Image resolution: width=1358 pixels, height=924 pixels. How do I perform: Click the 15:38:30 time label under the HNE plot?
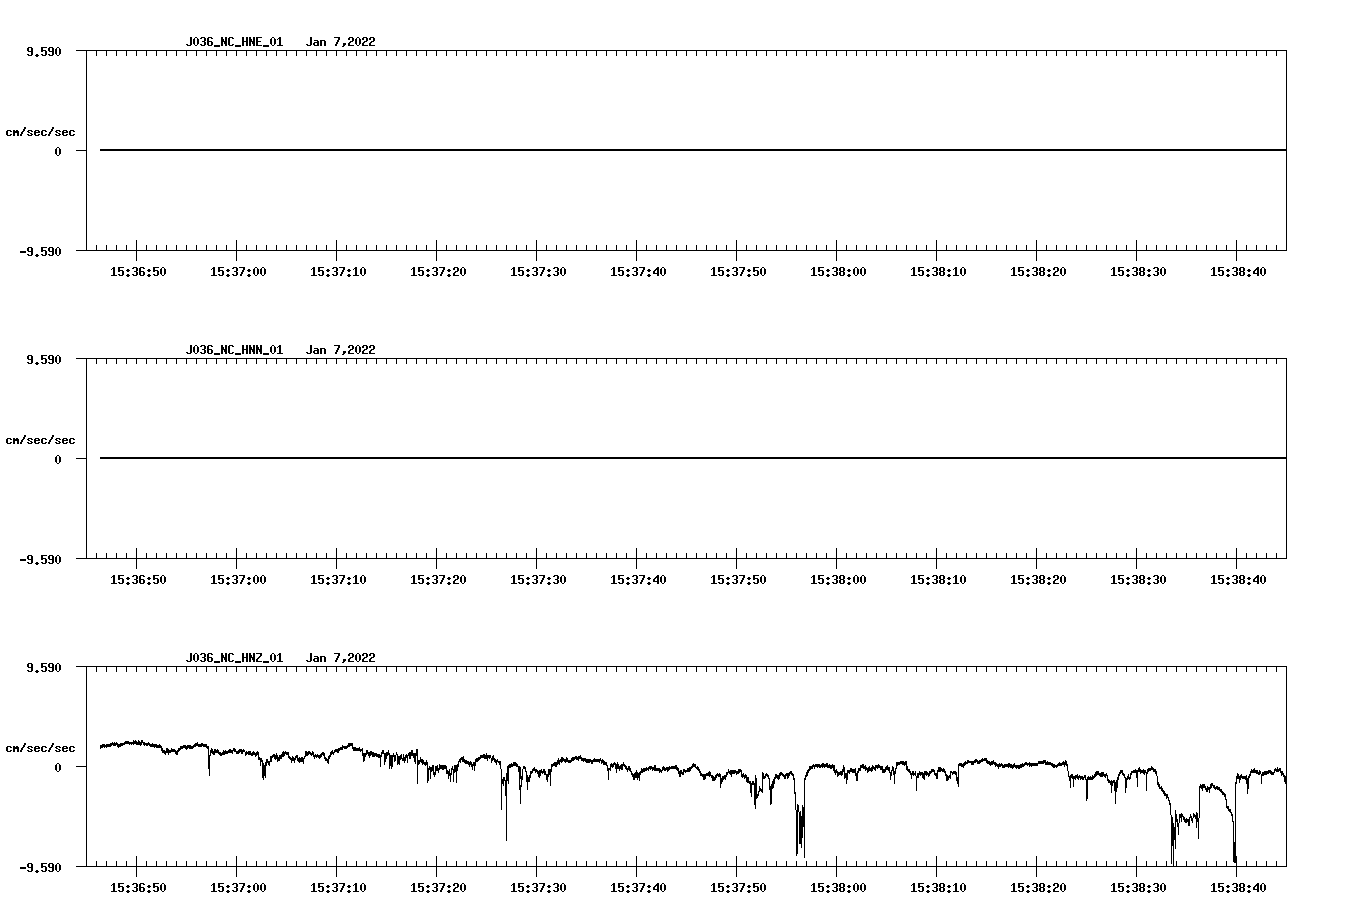click(x=1138, y=272)
